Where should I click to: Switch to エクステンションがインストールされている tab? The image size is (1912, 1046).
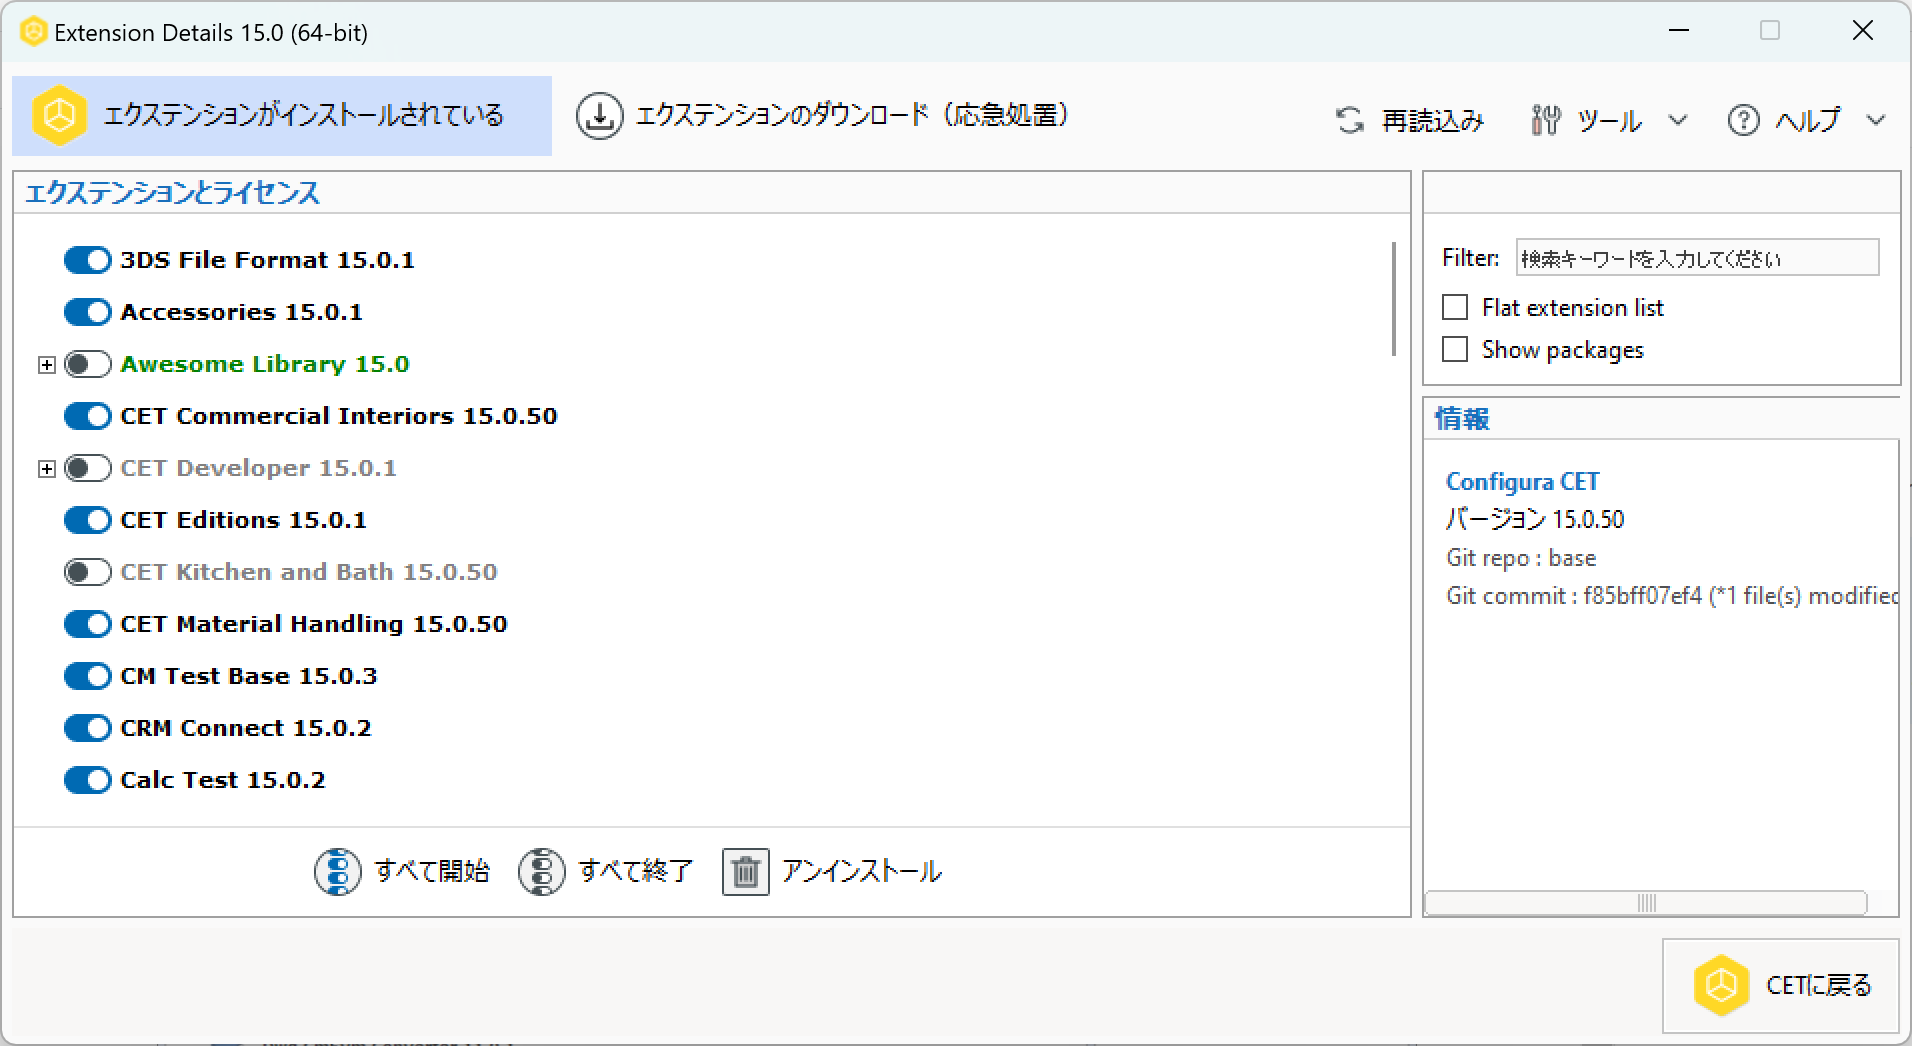[x=282, y=116]
